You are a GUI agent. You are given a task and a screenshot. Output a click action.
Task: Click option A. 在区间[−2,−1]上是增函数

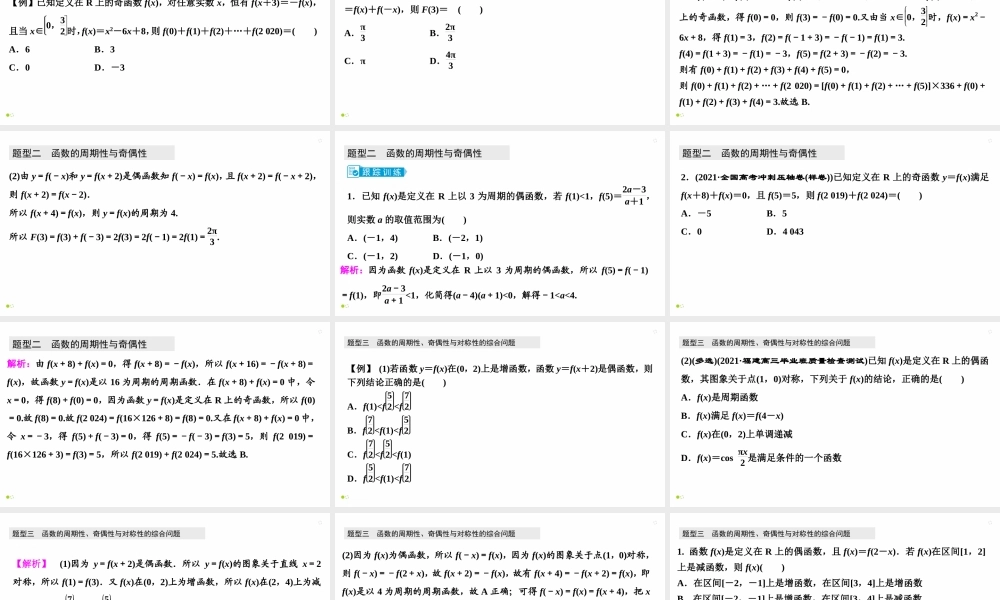click(800, 583)
